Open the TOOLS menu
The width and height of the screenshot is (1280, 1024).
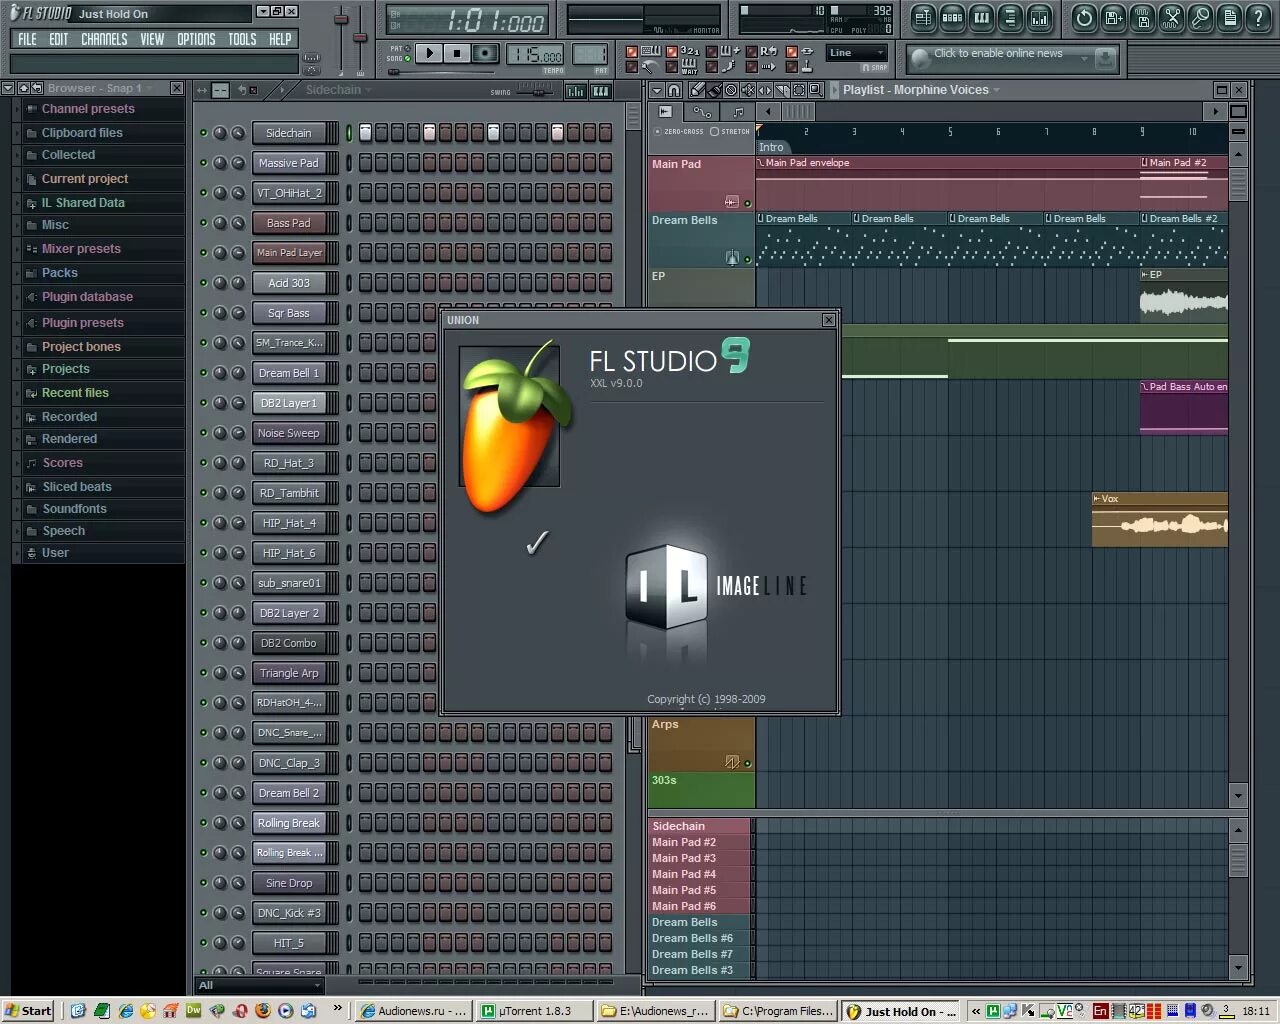[x=242, y=39]
